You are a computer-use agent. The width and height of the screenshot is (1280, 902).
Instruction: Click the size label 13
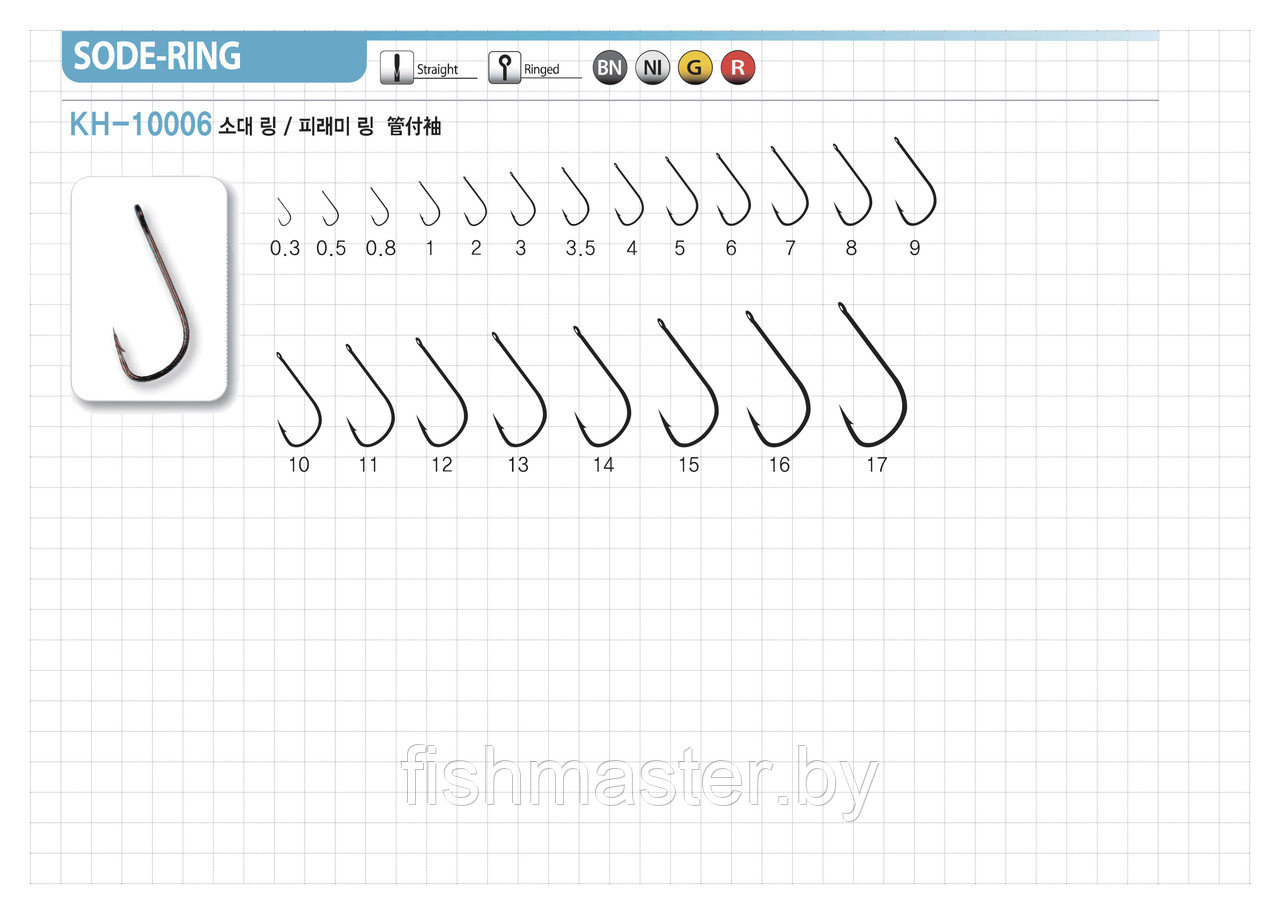518,465
